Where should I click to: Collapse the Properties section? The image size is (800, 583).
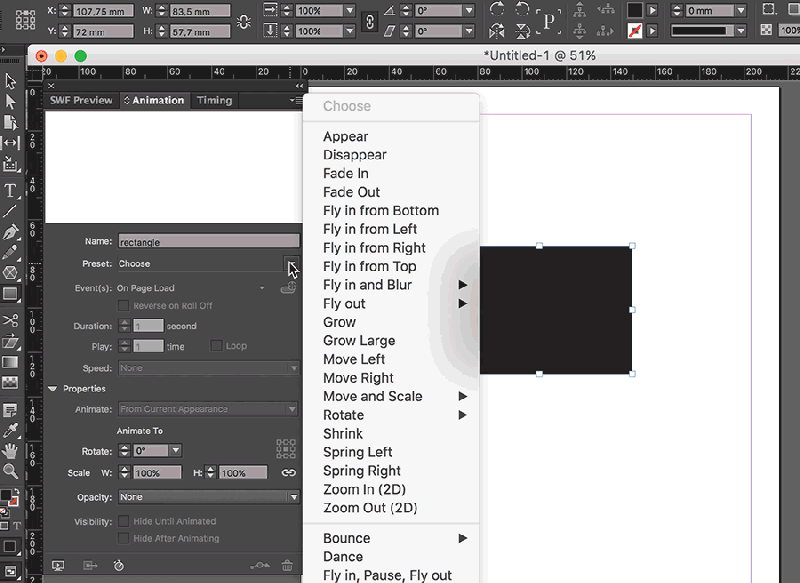coord(53,389)
